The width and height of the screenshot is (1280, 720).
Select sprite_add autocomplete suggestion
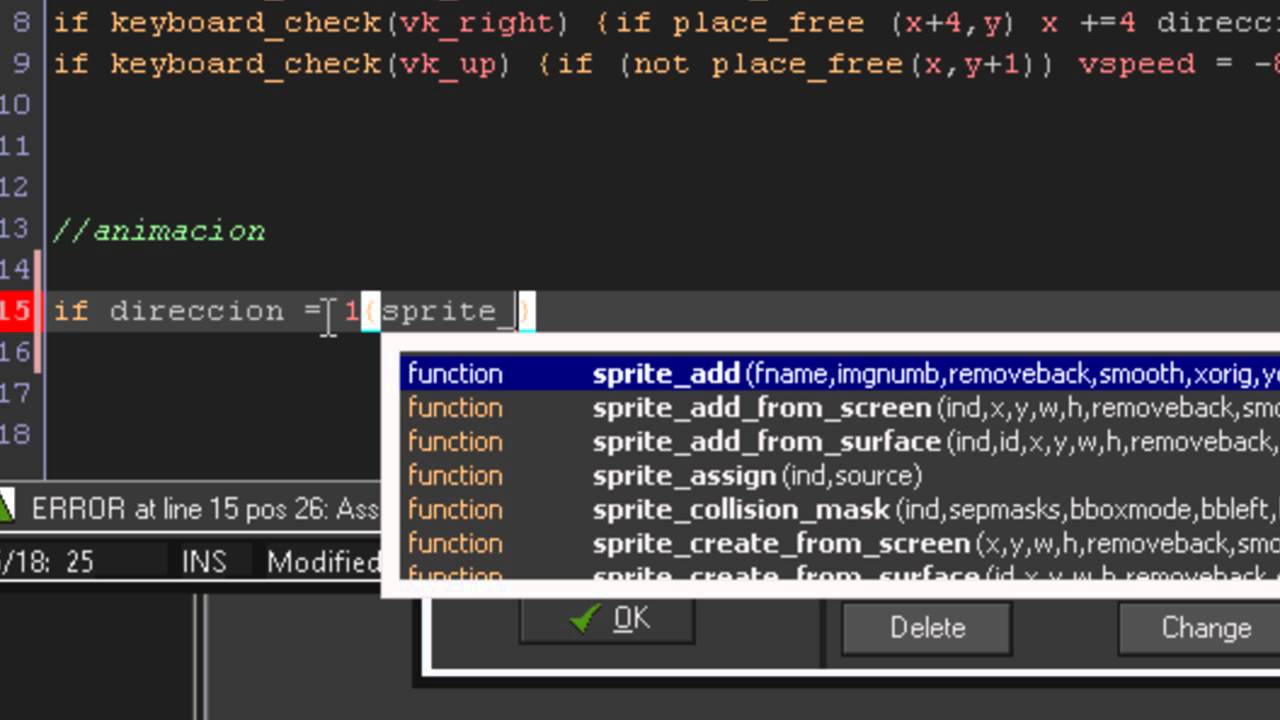click(x=840, y=374)
